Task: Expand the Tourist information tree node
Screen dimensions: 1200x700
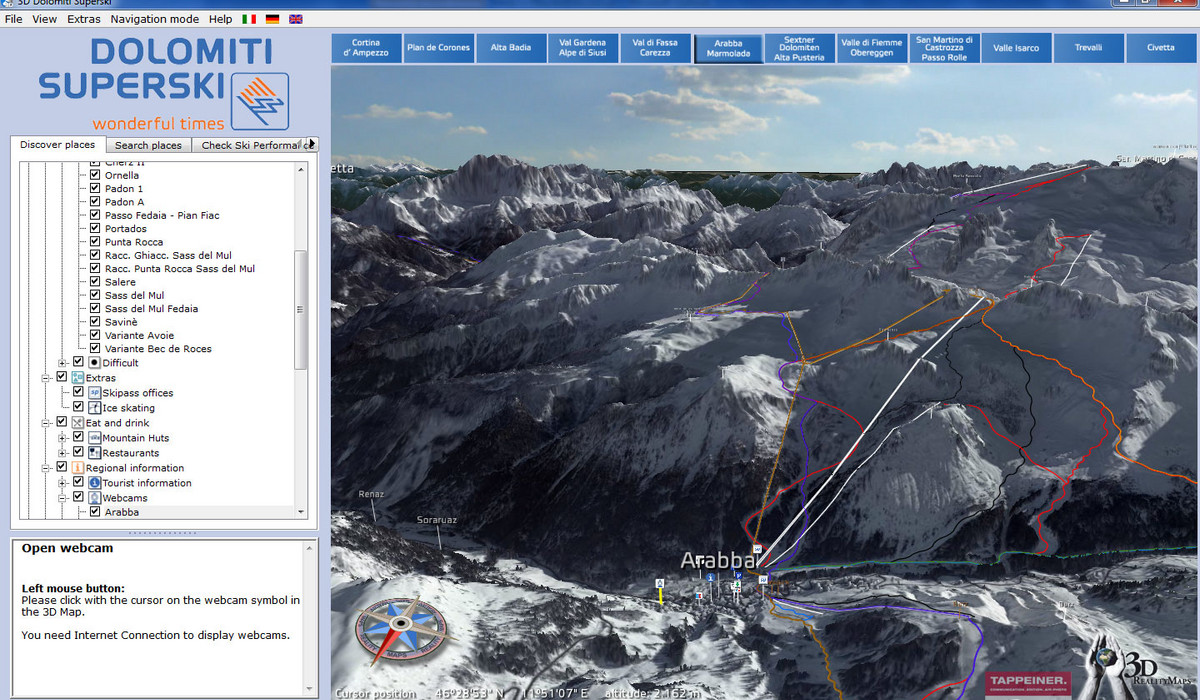Action: pos(62,483)
